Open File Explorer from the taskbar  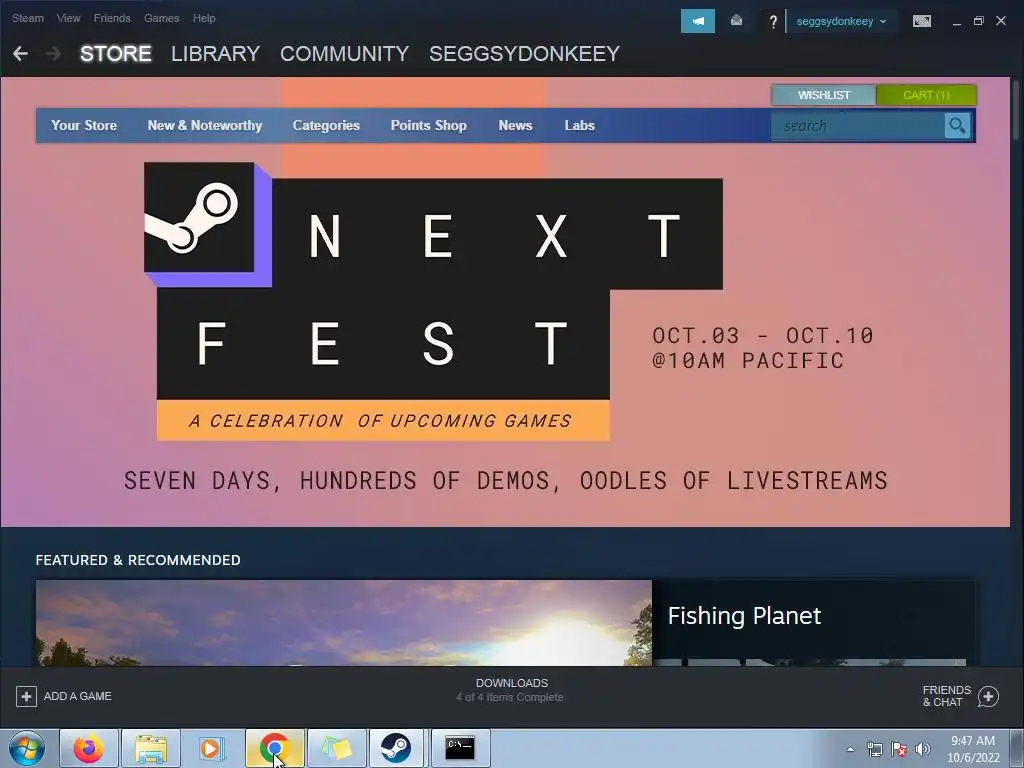151,748
